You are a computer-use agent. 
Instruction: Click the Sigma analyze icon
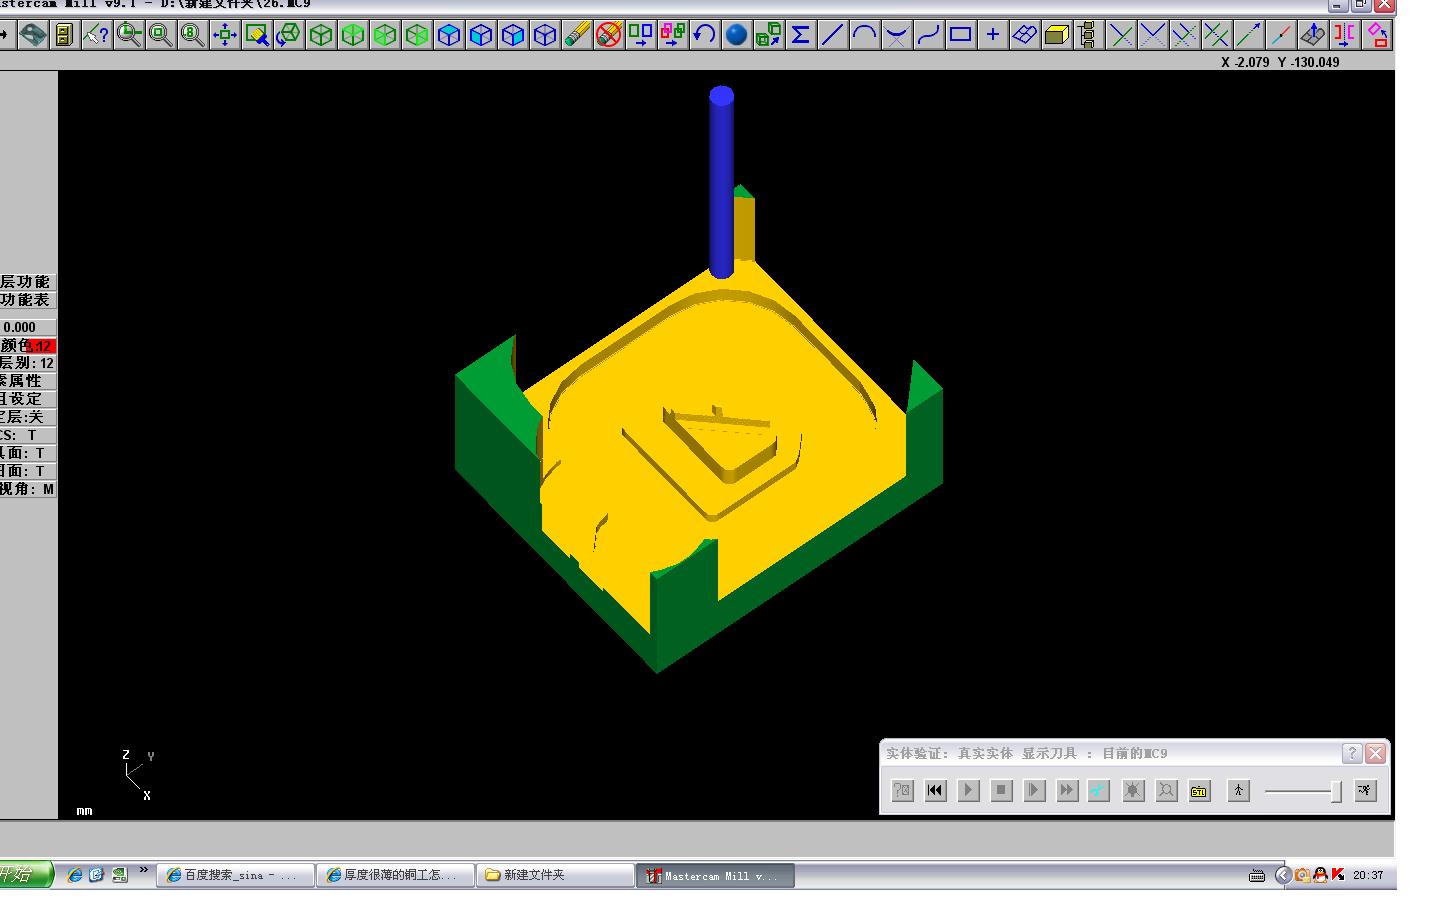pos(801,35)
